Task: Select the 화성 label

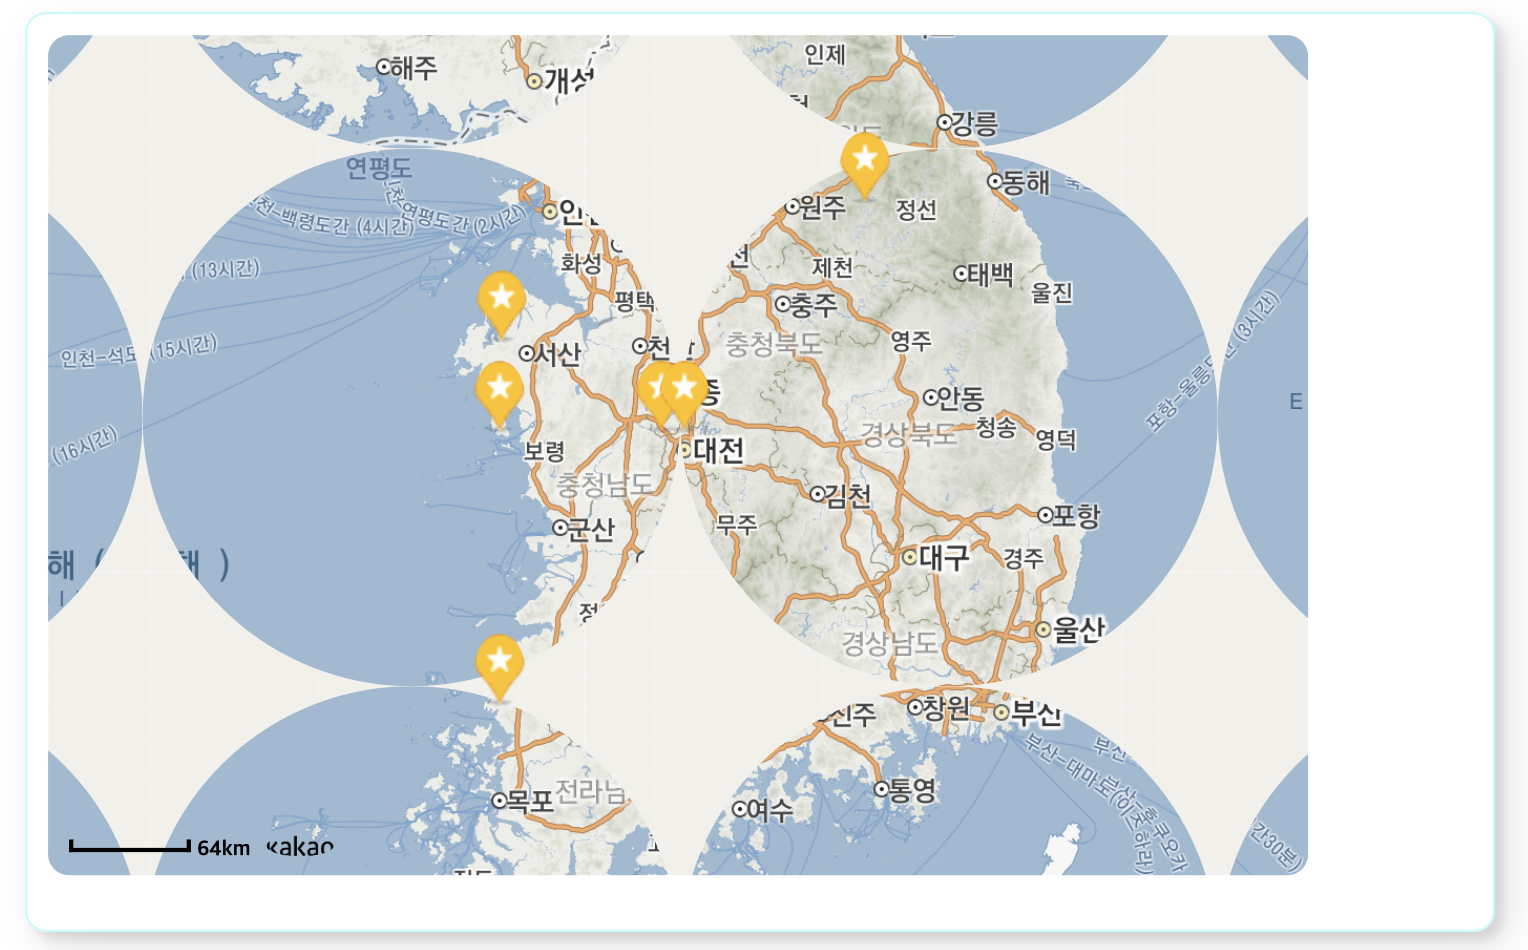Action: pos(581,264)
